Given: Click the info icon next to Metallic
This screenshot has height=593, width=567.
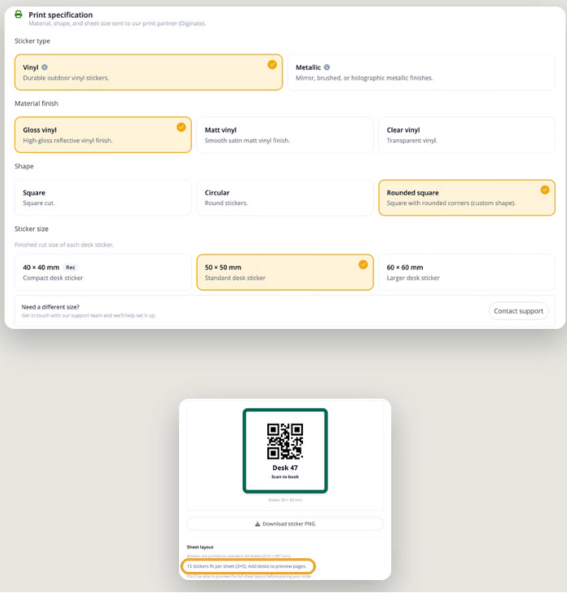Looking at the screenshot, I should tap(327, 67).
